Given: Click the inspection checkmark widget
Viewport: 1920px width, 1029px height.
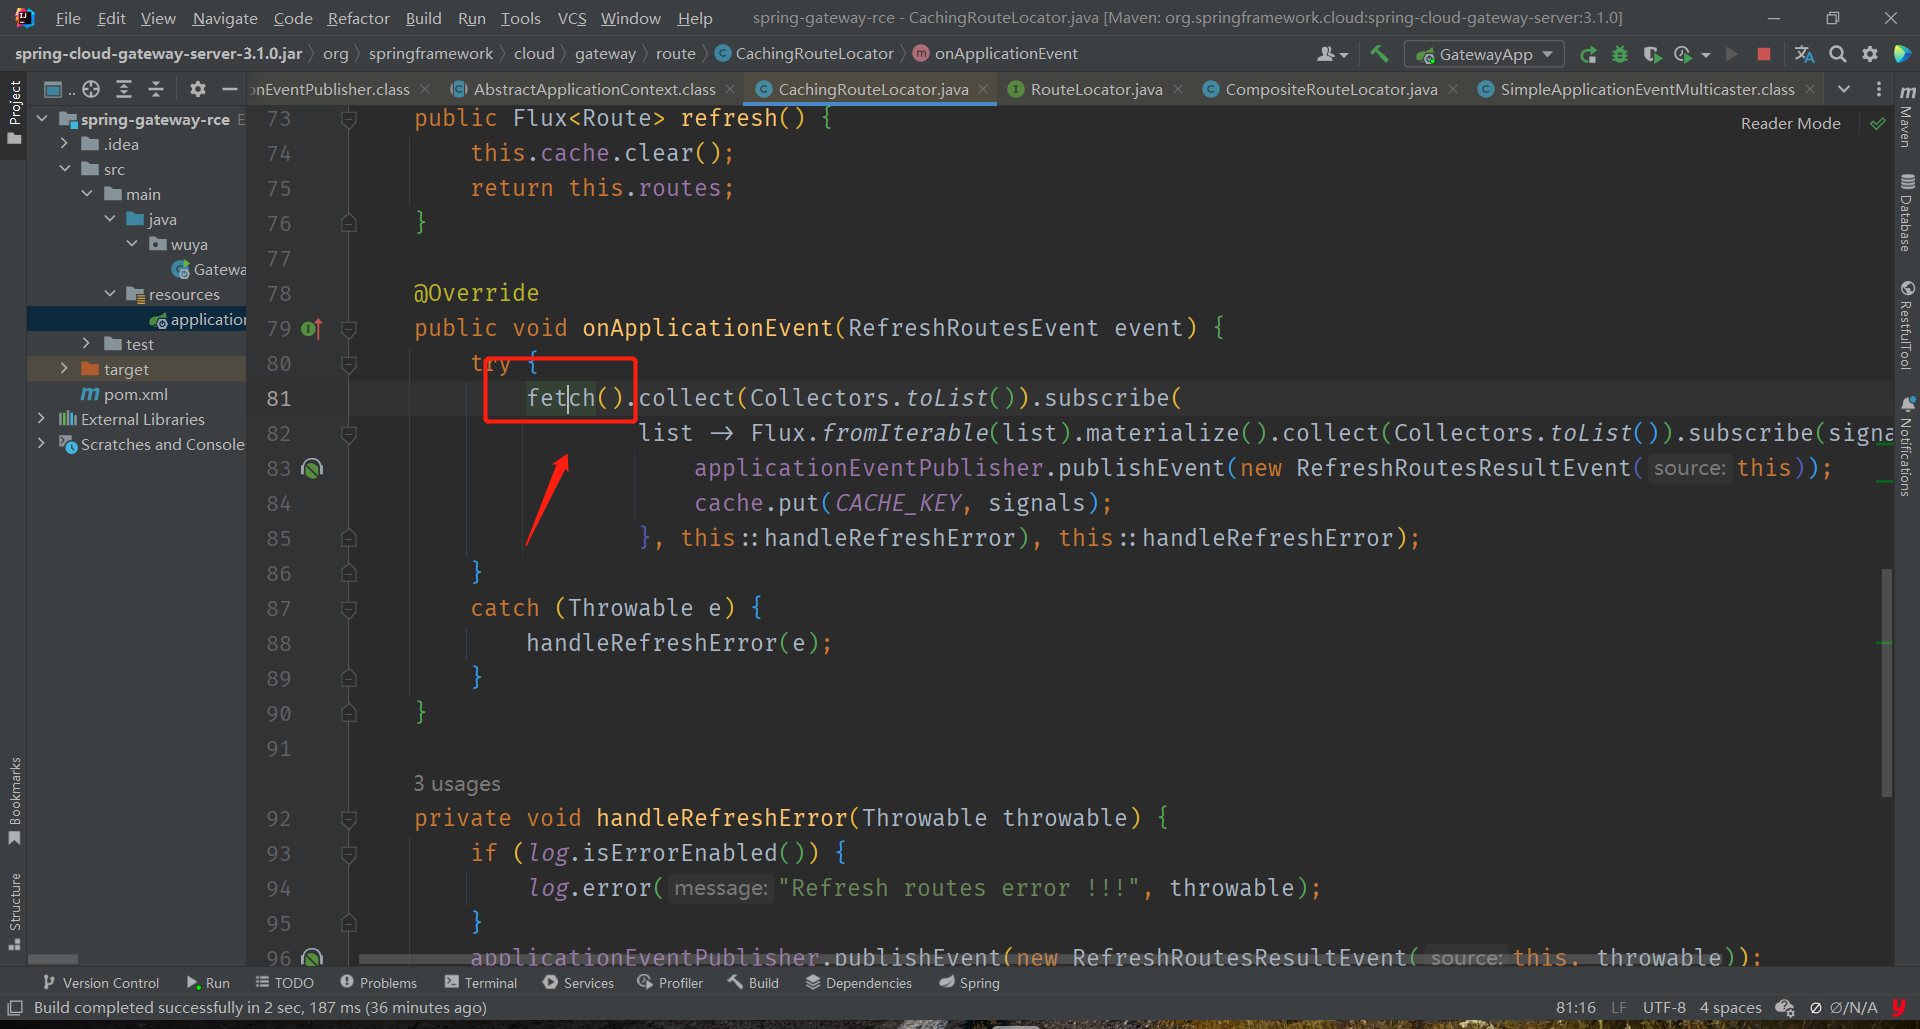Looking at the screenshot, I should coord(1878,124).
